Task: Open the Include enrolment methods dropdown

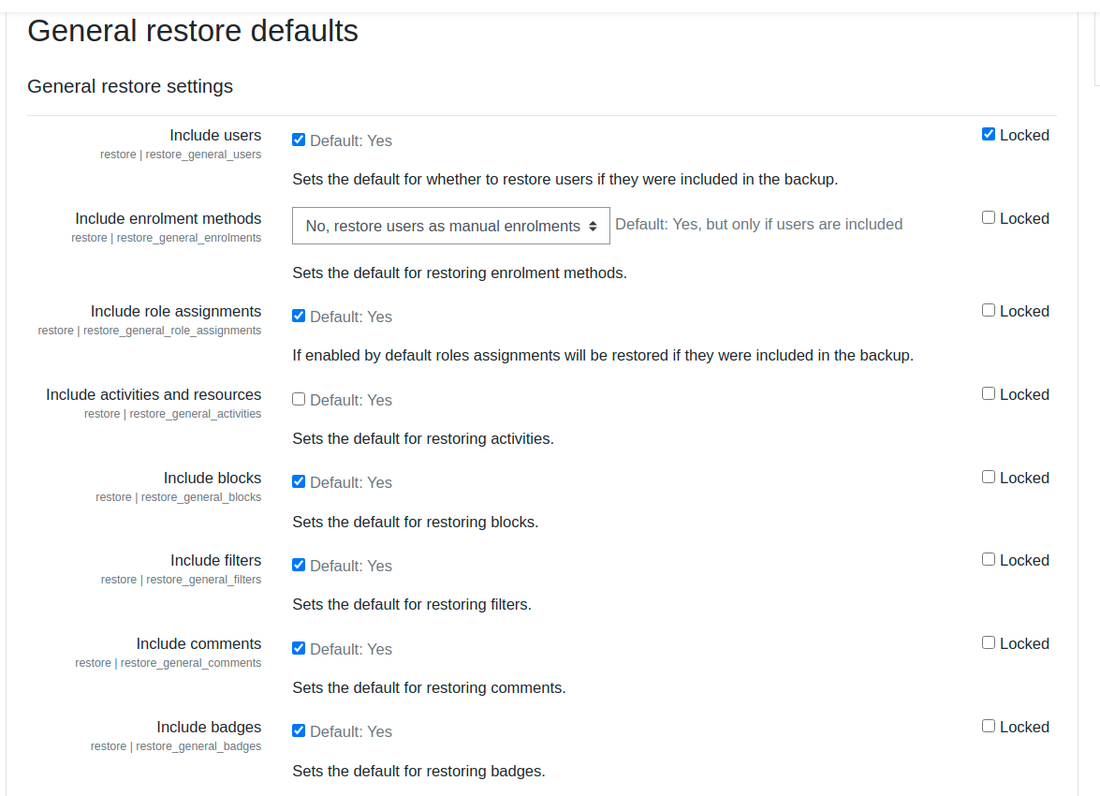Action: point(451,226)
